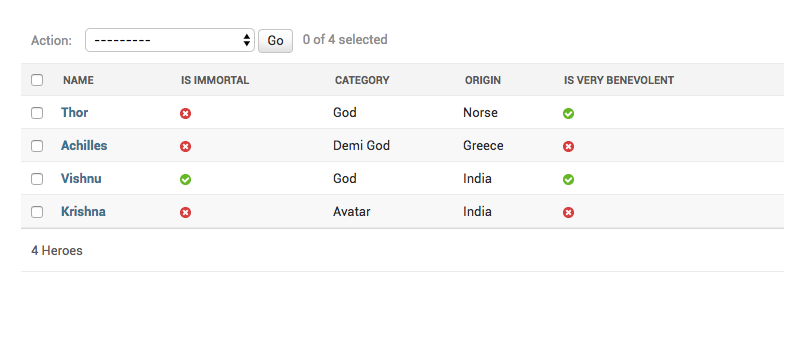Click Thor's red Is Immortal cross icon
The height and width of the screenshot is (363, 796).
[x=185, y=113]
